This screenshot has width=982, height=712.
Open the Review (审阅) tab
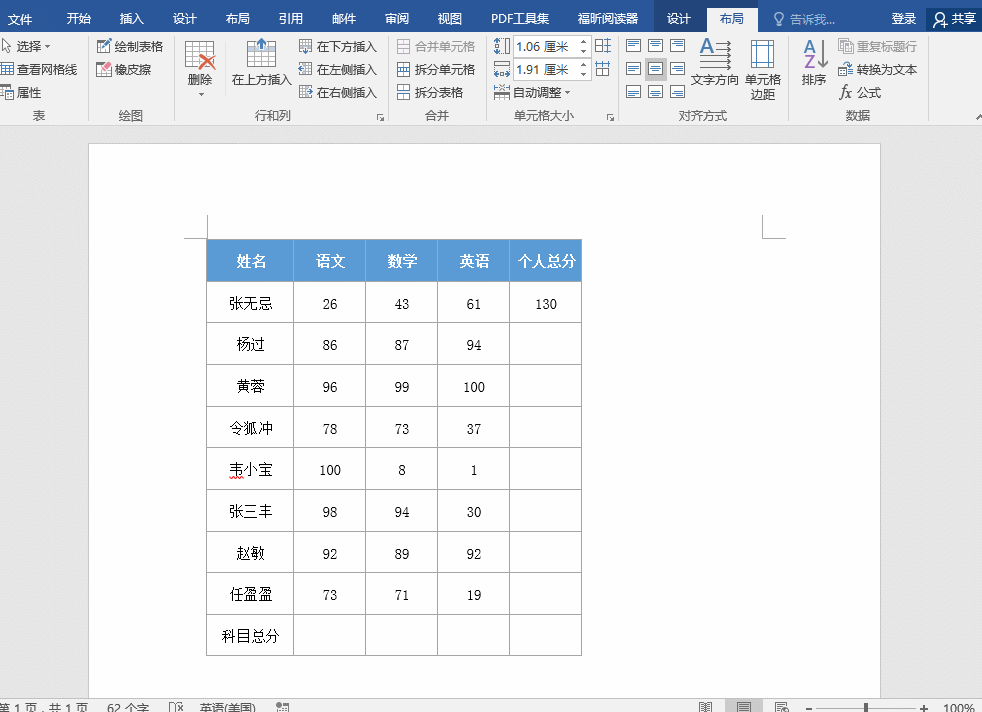point(397,19)
